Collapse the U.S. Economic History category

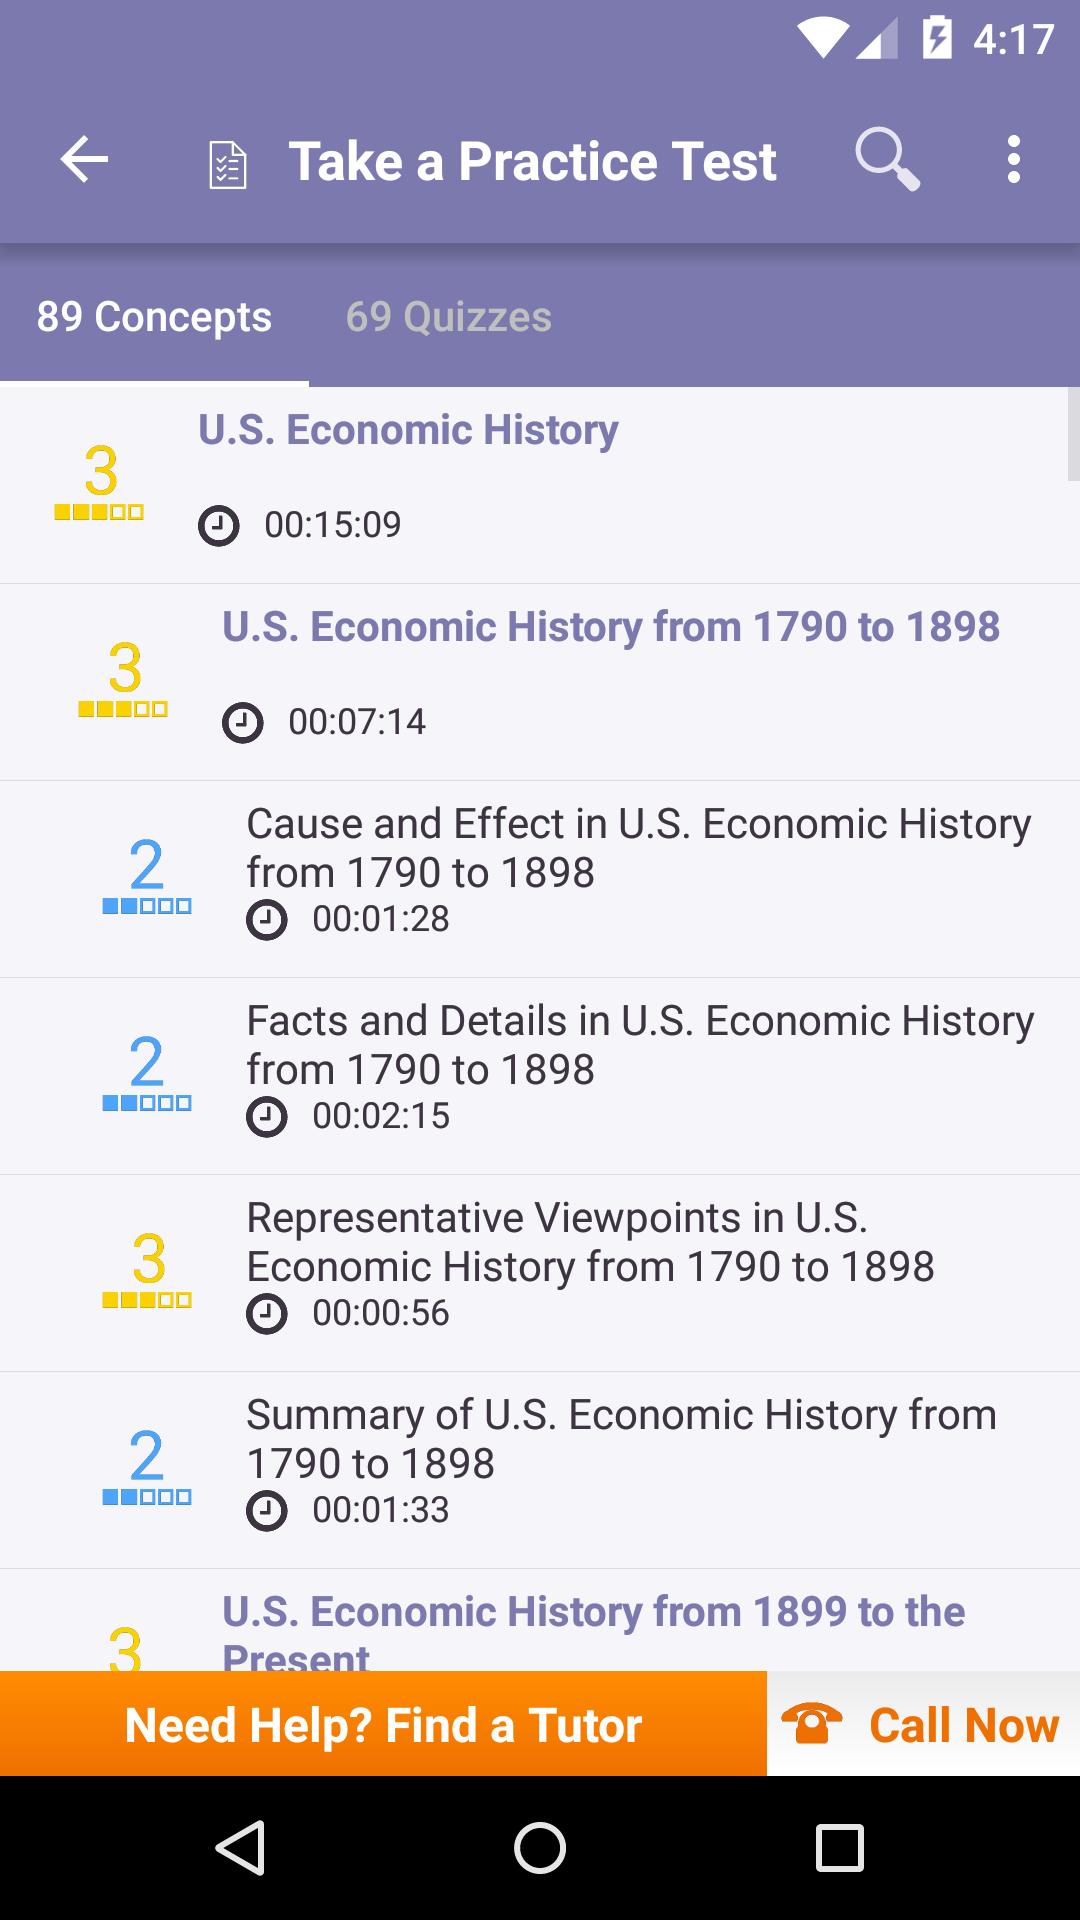[540, 485]
